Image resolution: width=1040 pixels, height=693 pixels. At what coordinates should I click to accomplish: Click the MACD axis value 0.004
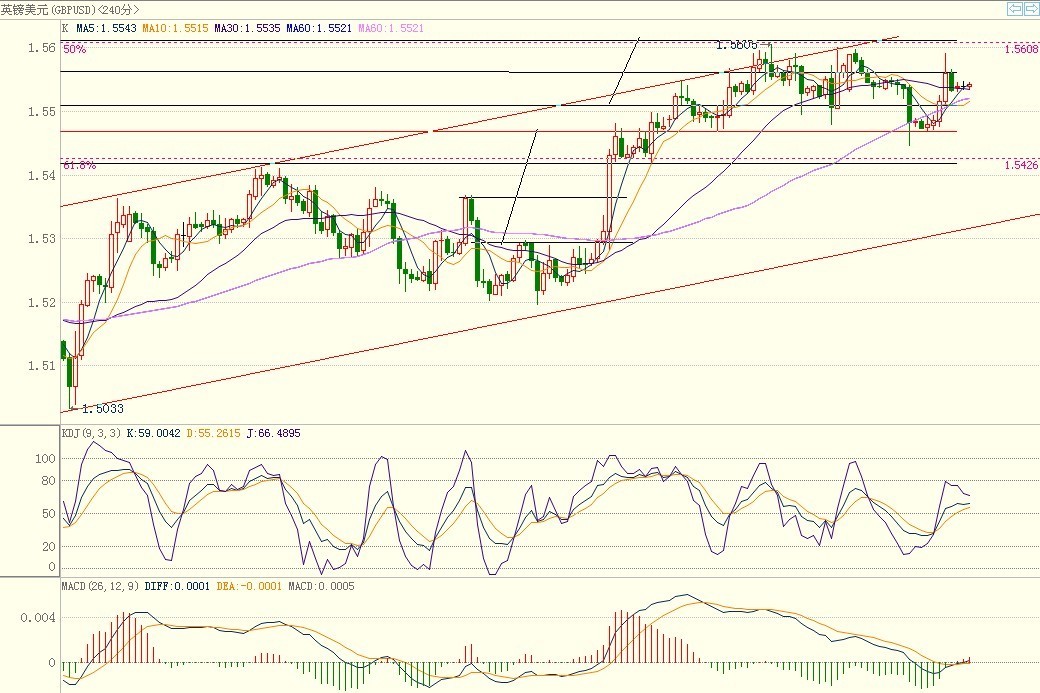tap(38, 617)
